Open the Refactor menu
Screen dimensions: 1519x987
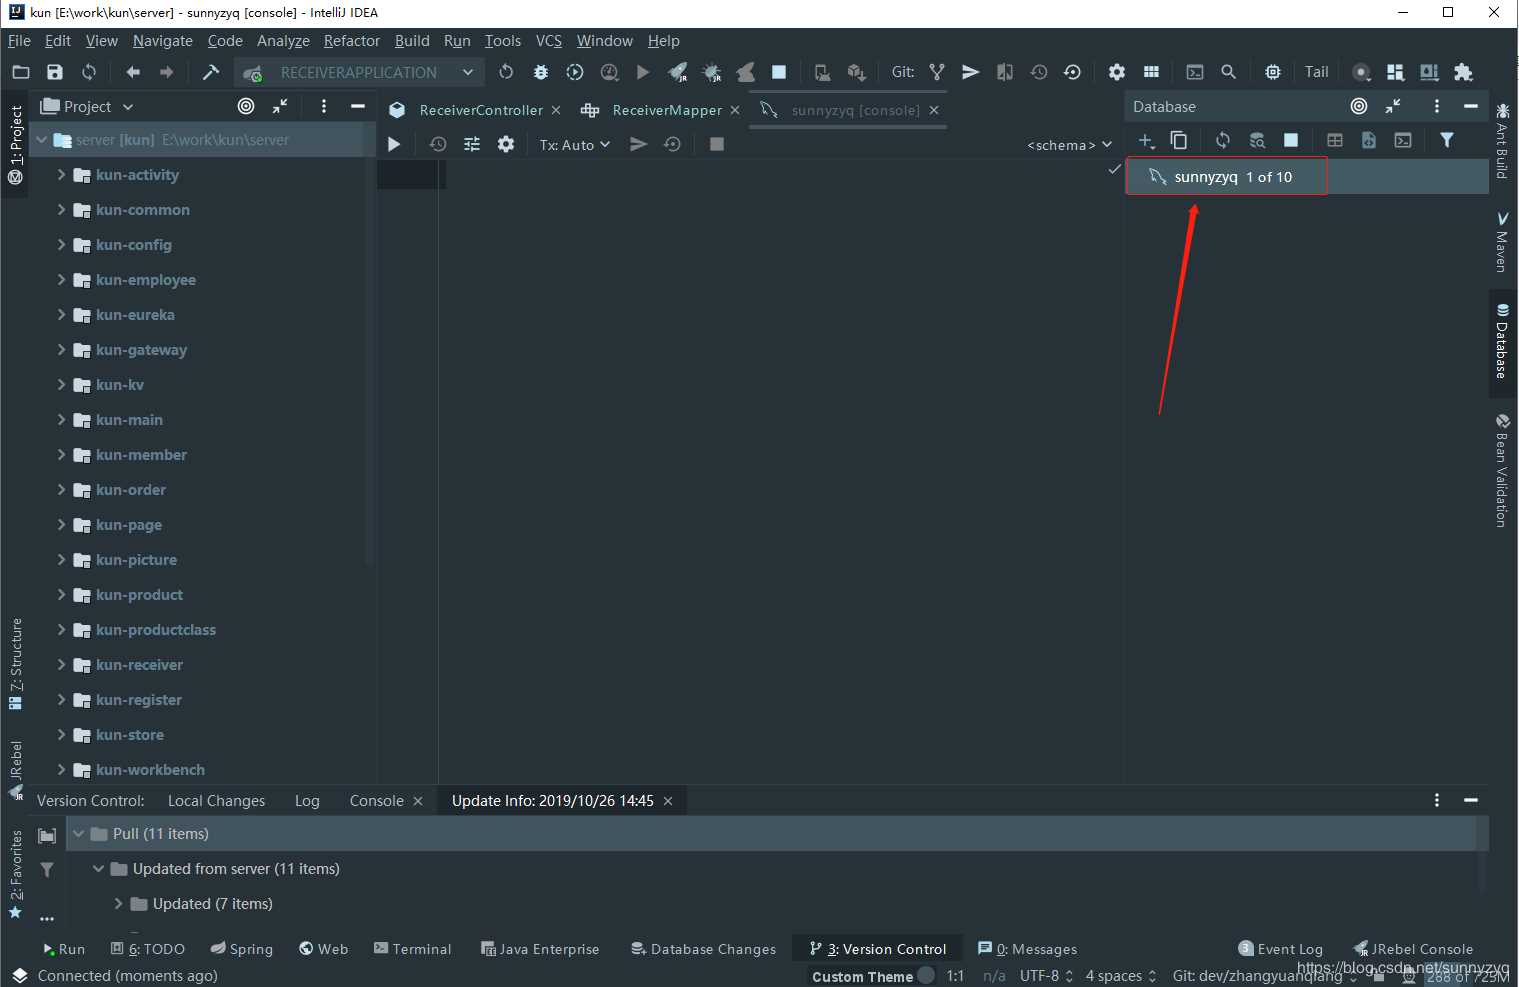(x=352, y=41)
